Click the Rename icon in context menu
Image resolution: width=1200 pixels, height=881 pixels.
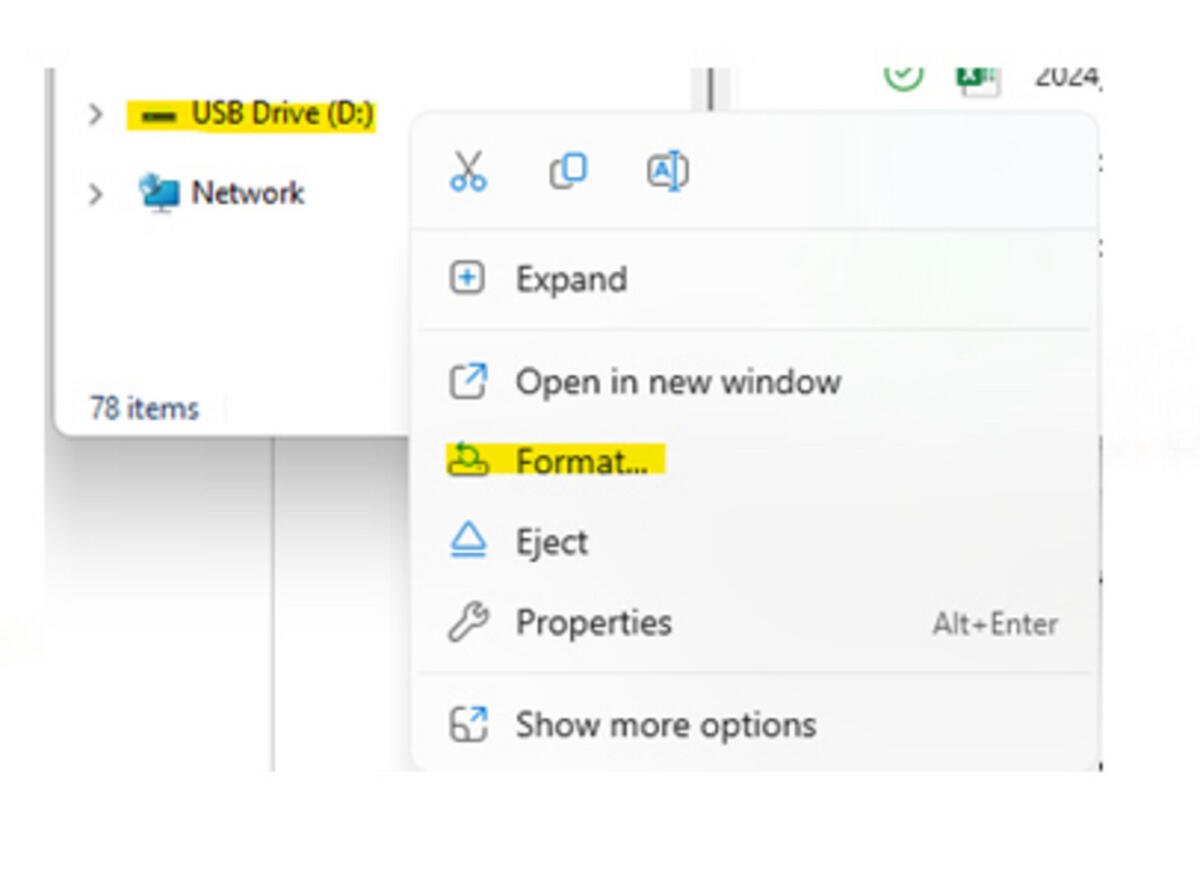pyautogui.click(x=668, y=171)
